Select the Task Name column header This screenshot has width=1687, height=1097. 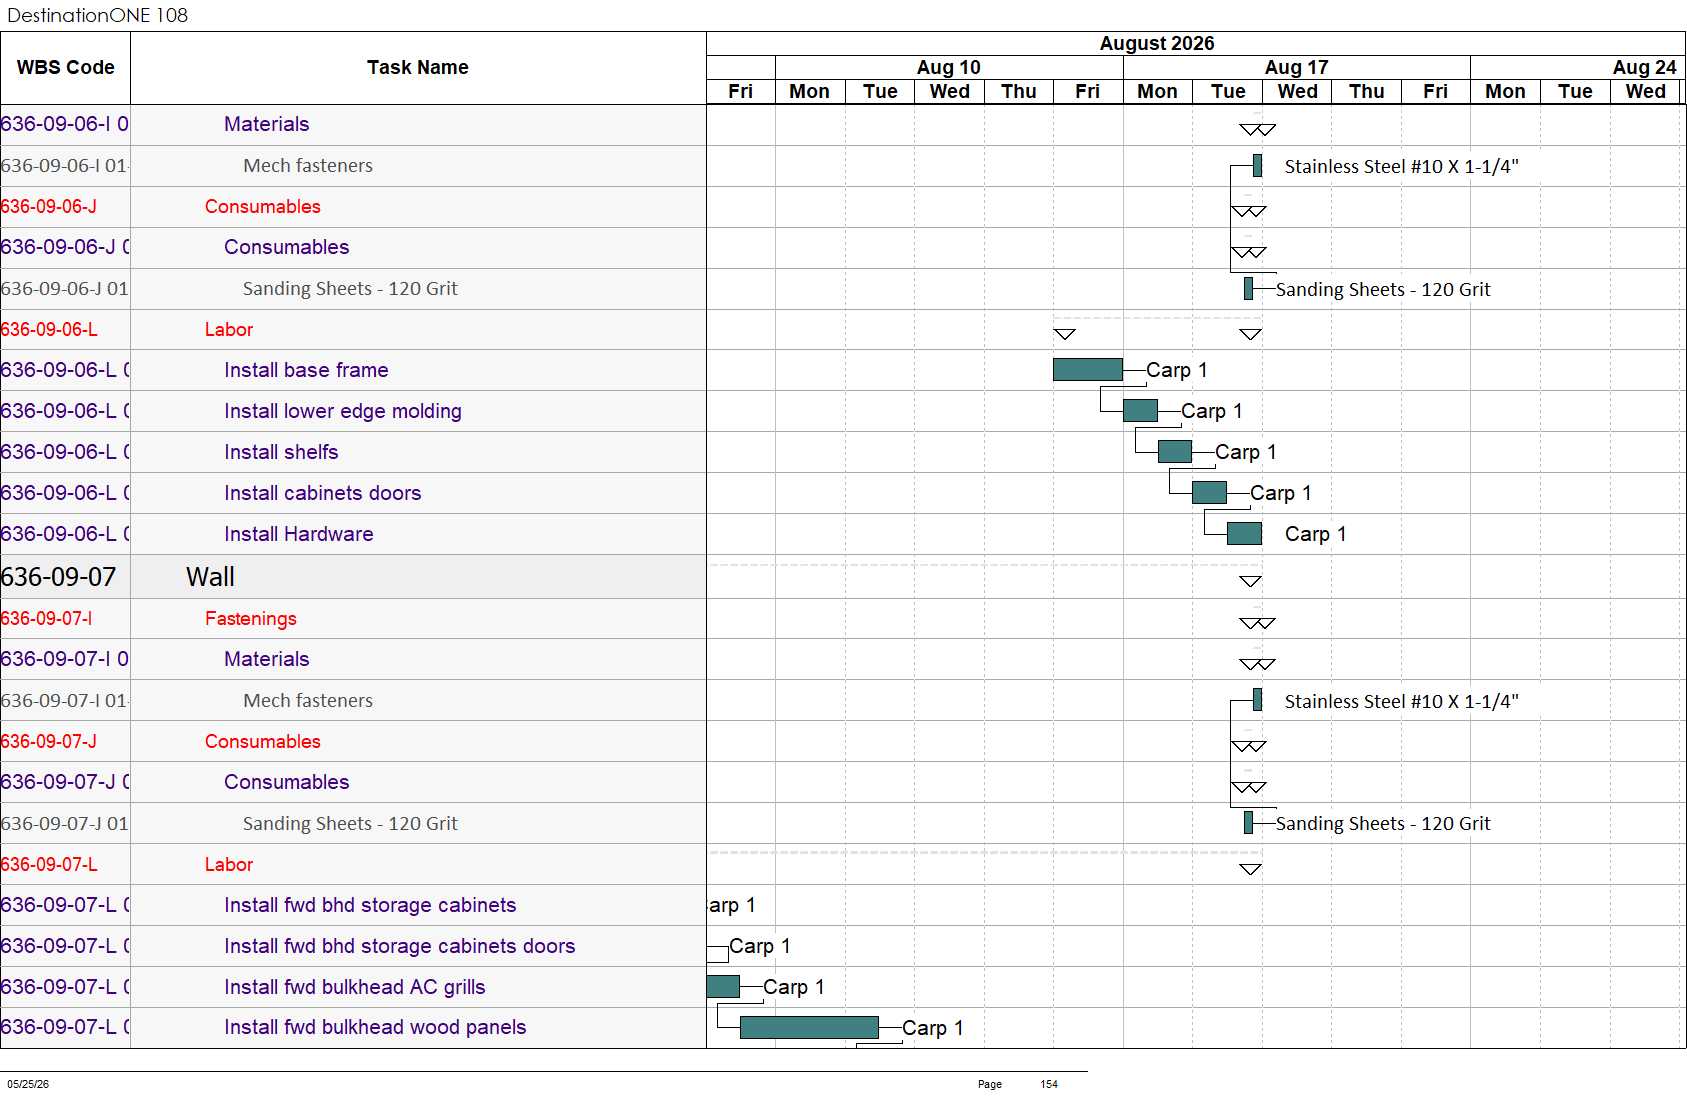click(418, 68)
